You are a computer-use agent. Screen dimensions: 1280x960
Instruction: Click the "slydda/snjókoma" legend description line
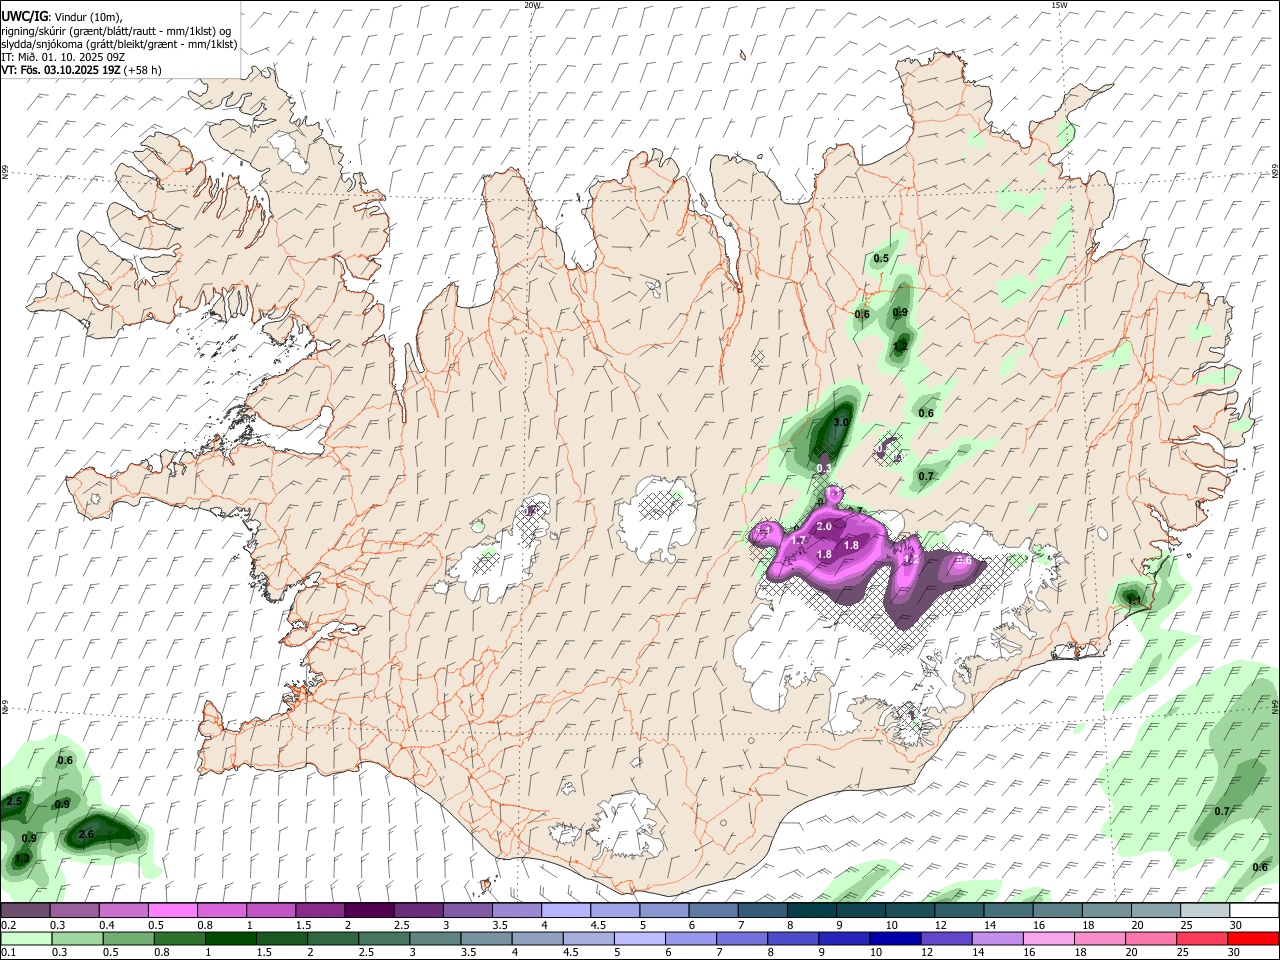point(119,44)
